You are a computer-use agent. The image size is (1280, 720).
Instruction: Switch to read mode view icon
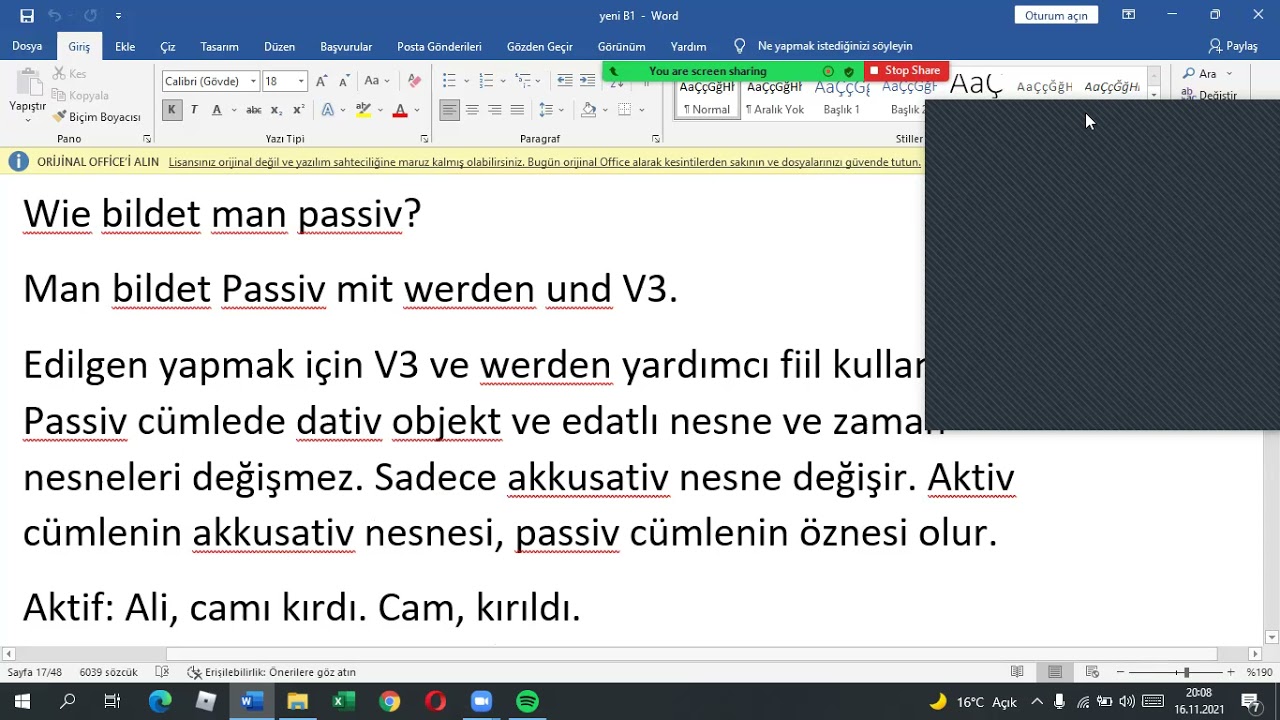[1017, 672]
